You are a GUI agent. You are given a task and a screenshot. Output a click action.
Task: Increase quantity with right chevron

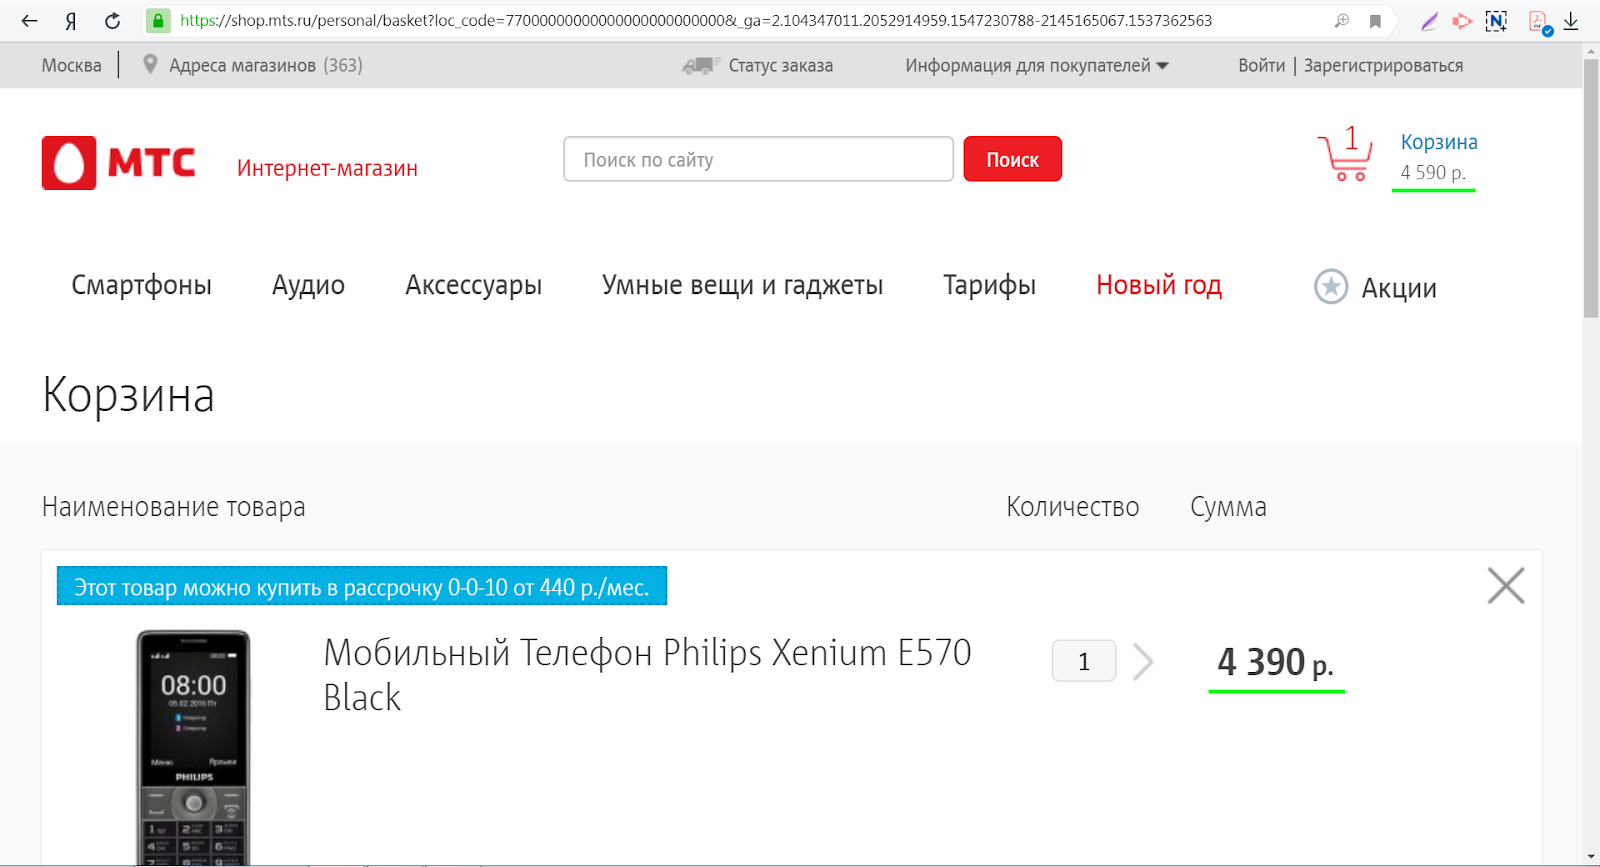pyautogui.click(x=1143, y=661)
